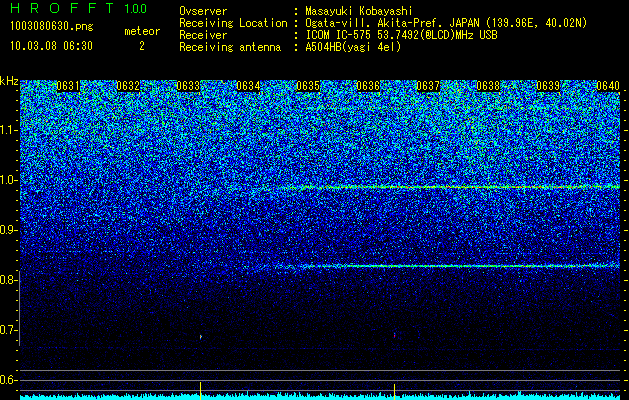The width and height of the screenshot is (629, 400).
Task: Click the 0632 time marker
Action: [128, 86]
